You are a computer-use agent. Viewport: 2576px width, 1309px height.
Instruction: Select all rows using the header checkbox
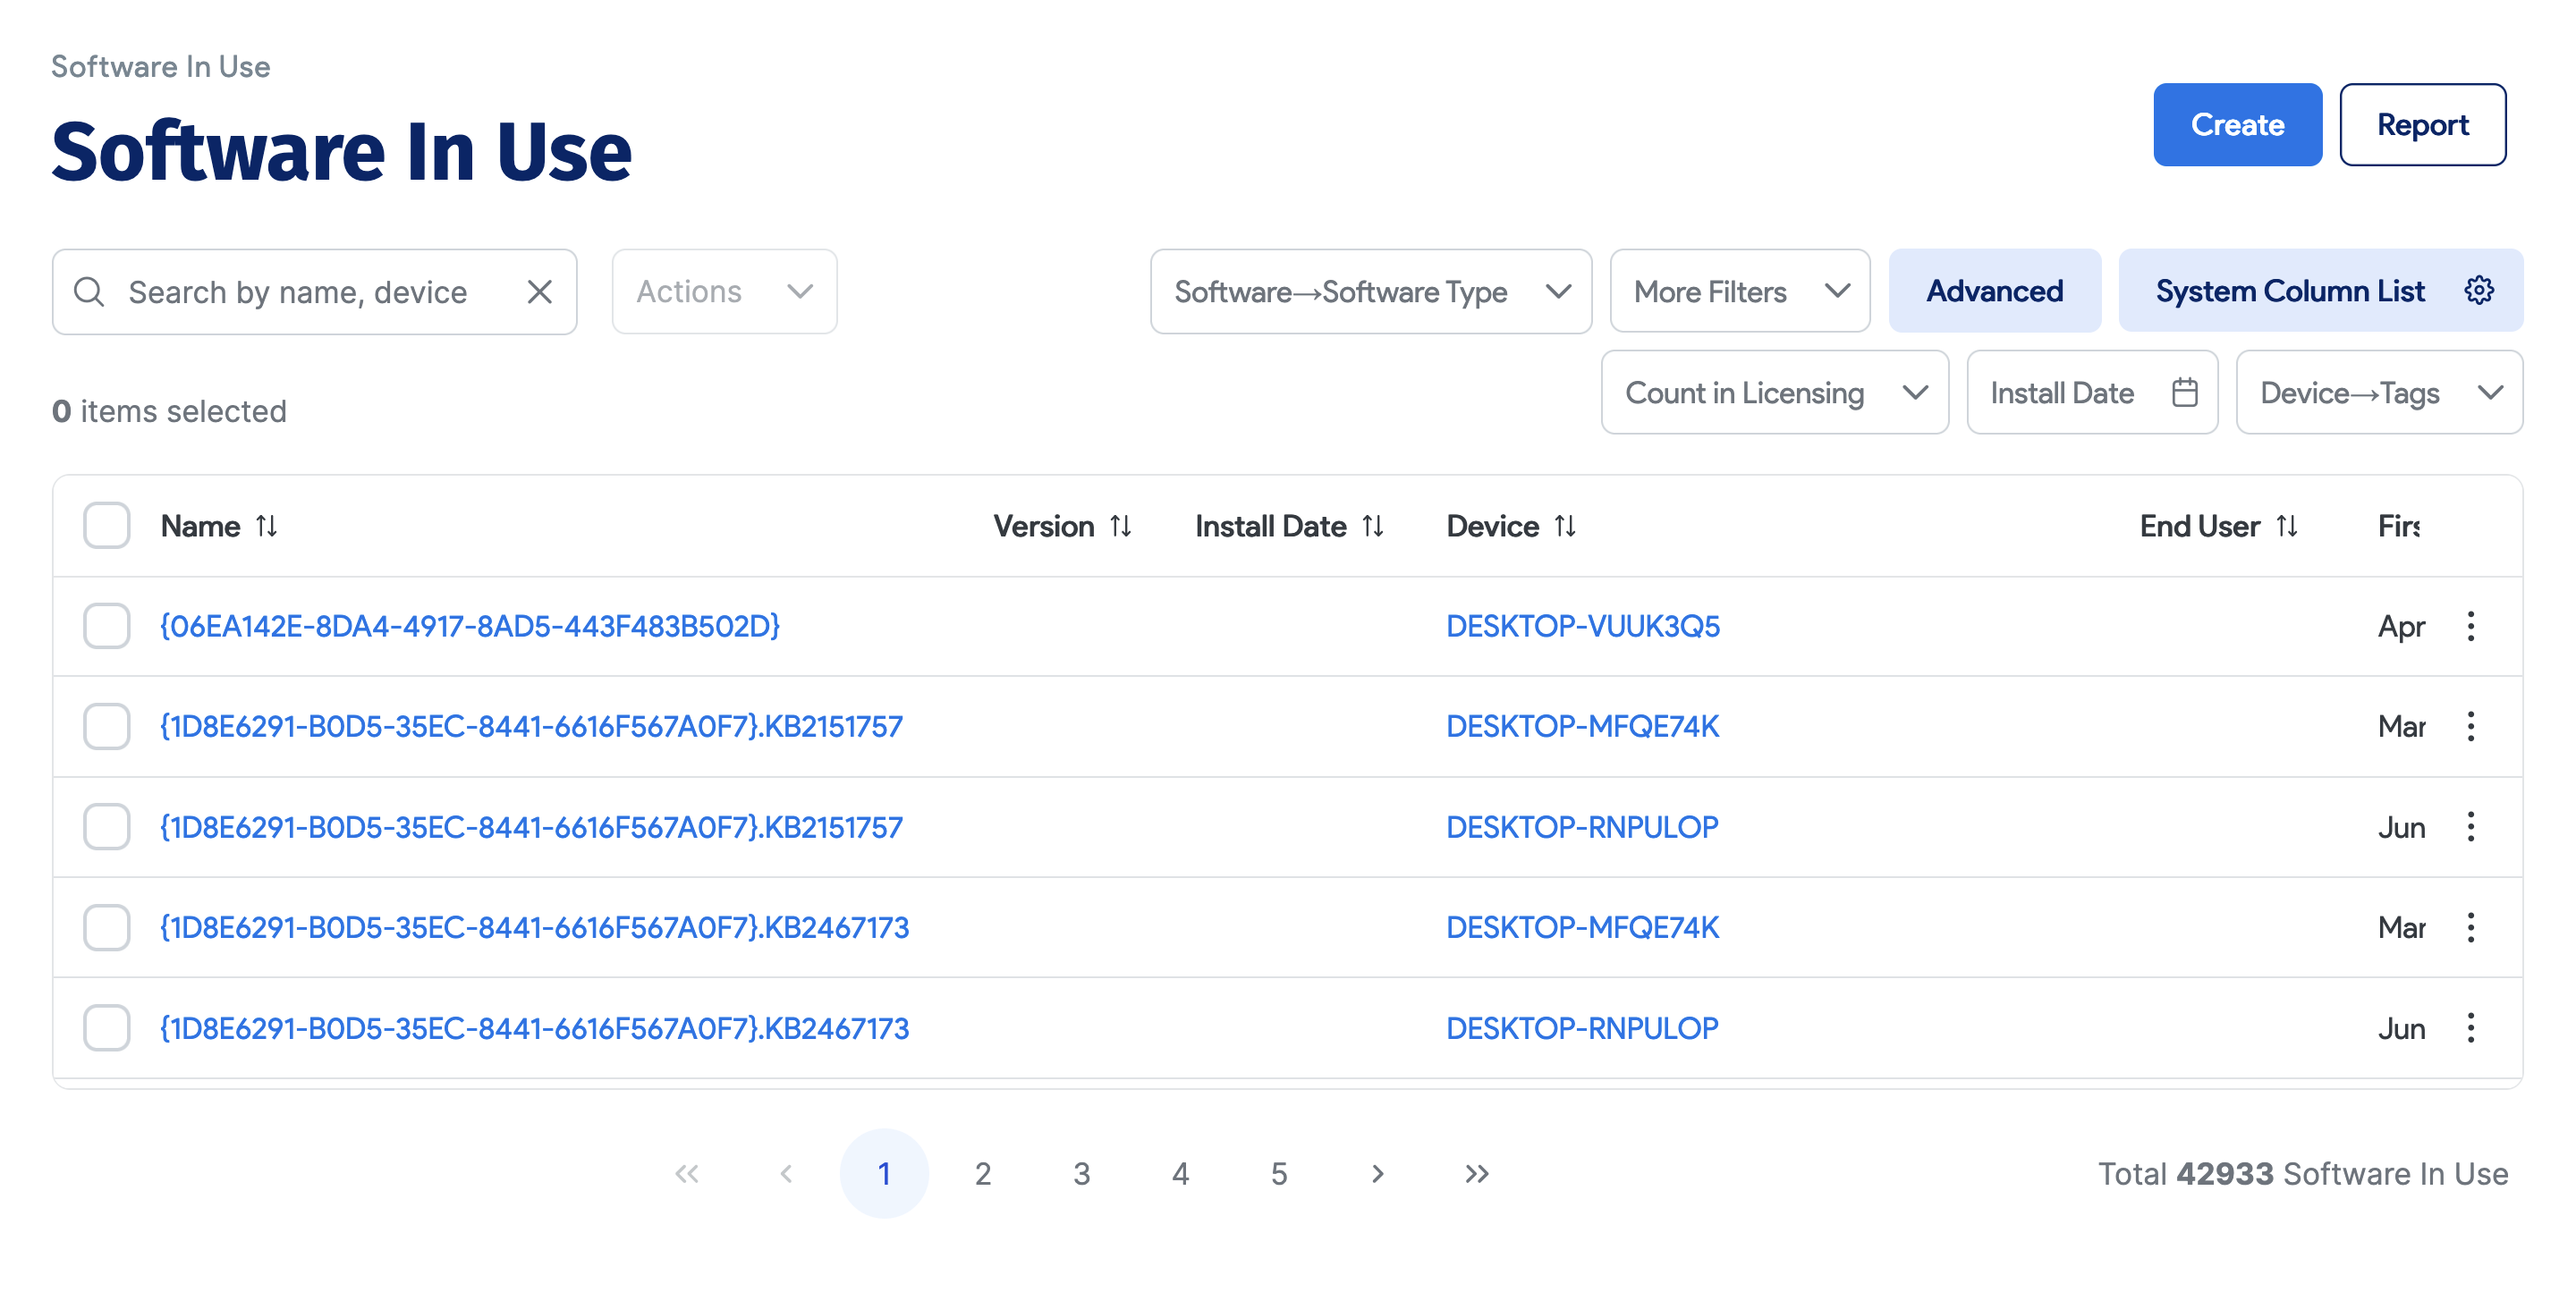pos(106,525)
